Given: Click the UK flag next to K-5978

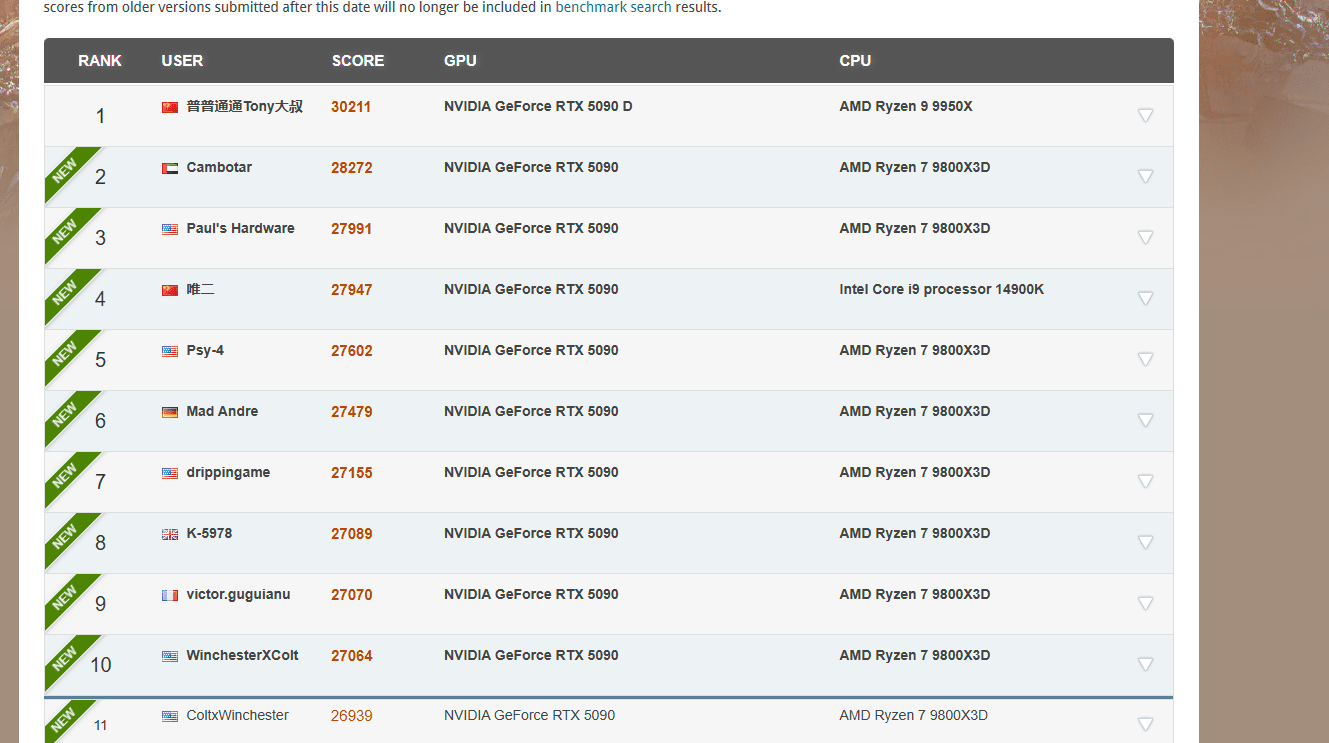Looking at the screenshot, I should coord(170,534).
